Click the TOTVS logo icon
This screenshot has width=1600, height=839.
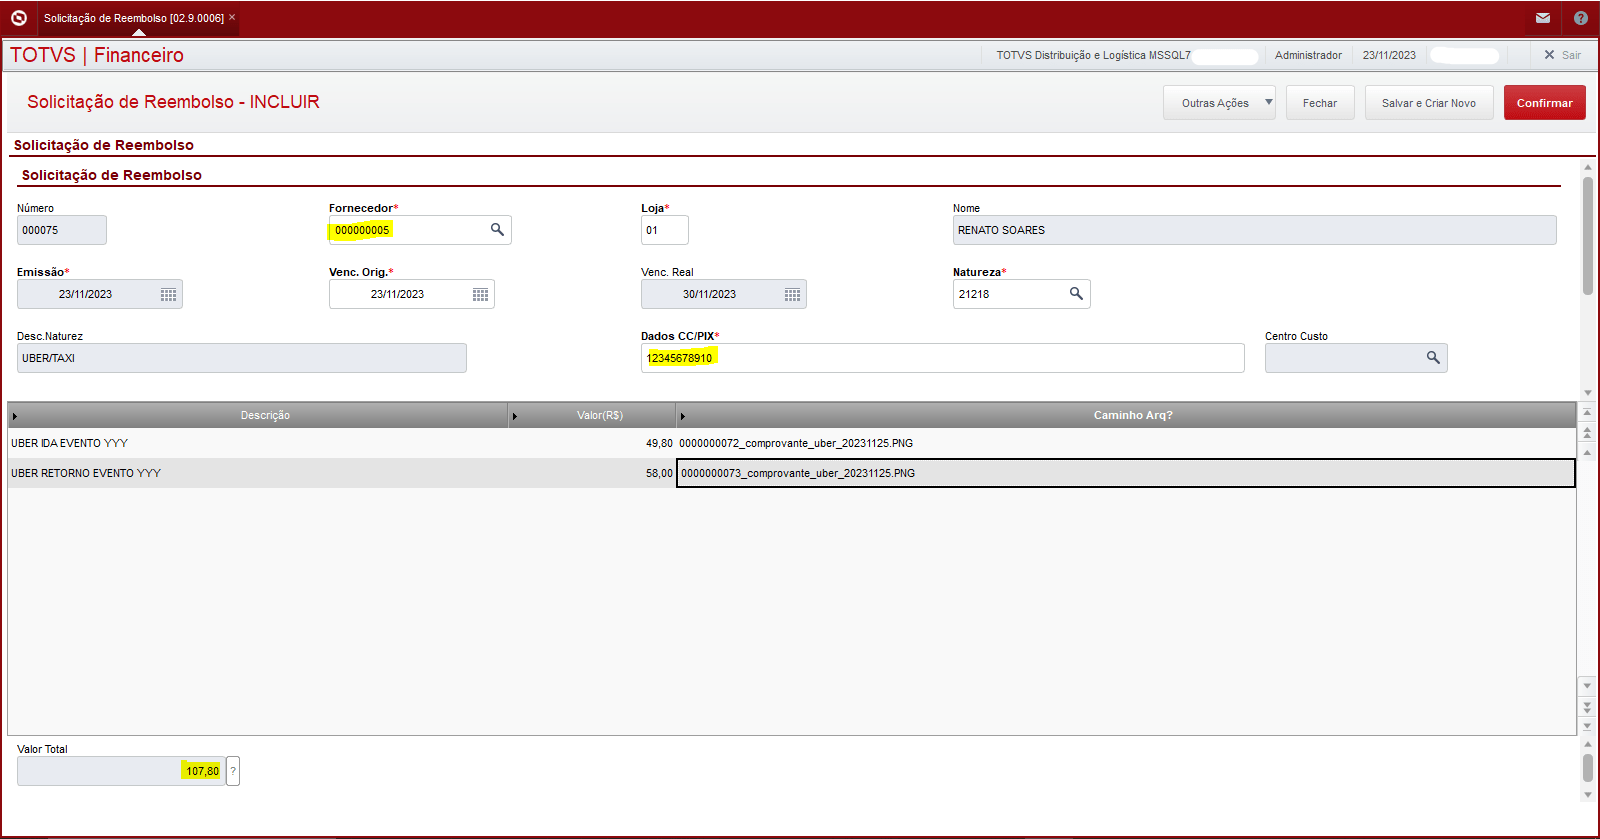(x=19, y=18)
